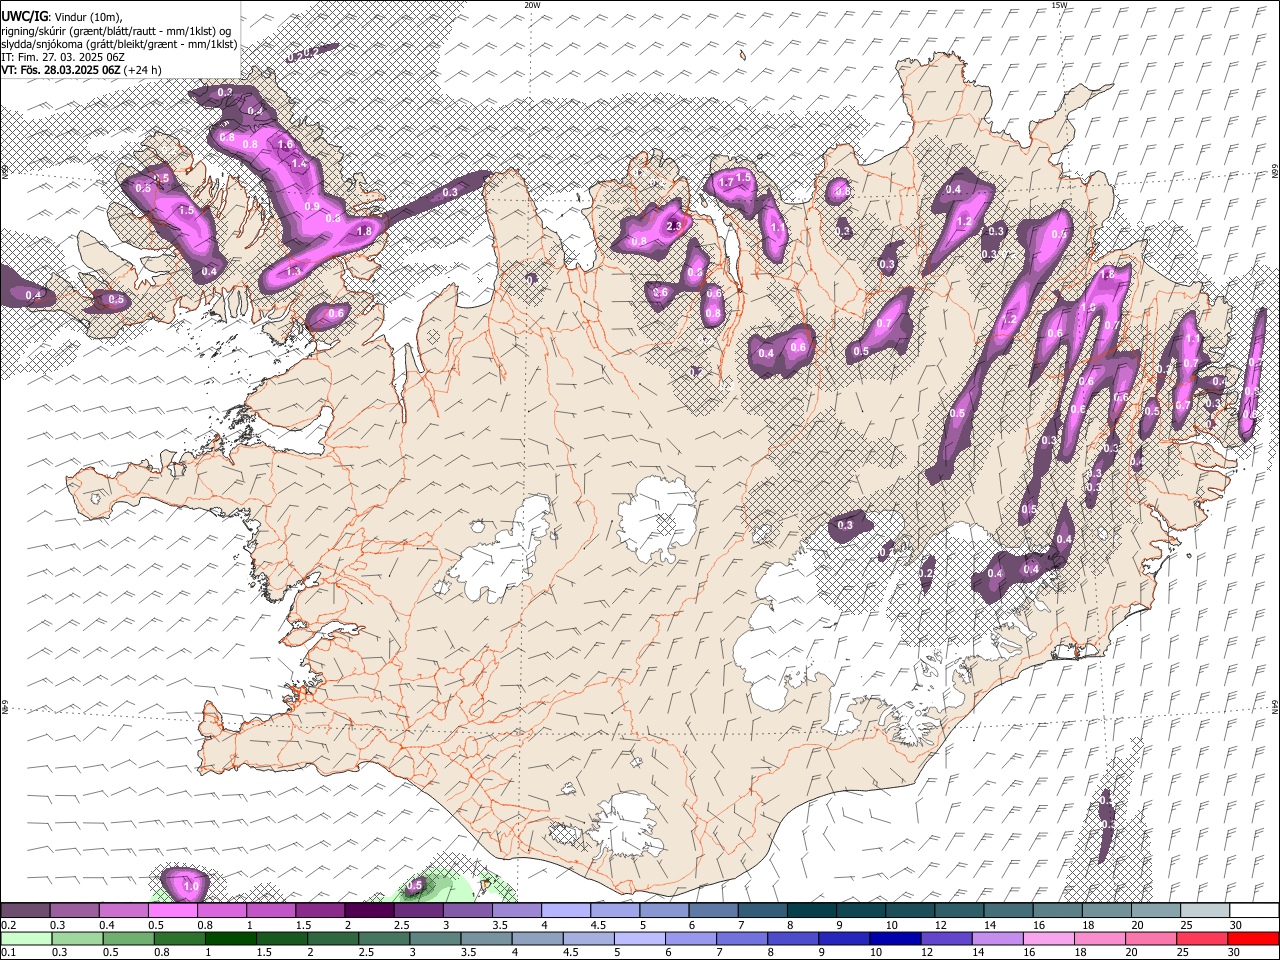Click the dark teal swatch at 8 on upper scale
Image resolution: width=1280 pixels, height=960 pixels.
812,911
